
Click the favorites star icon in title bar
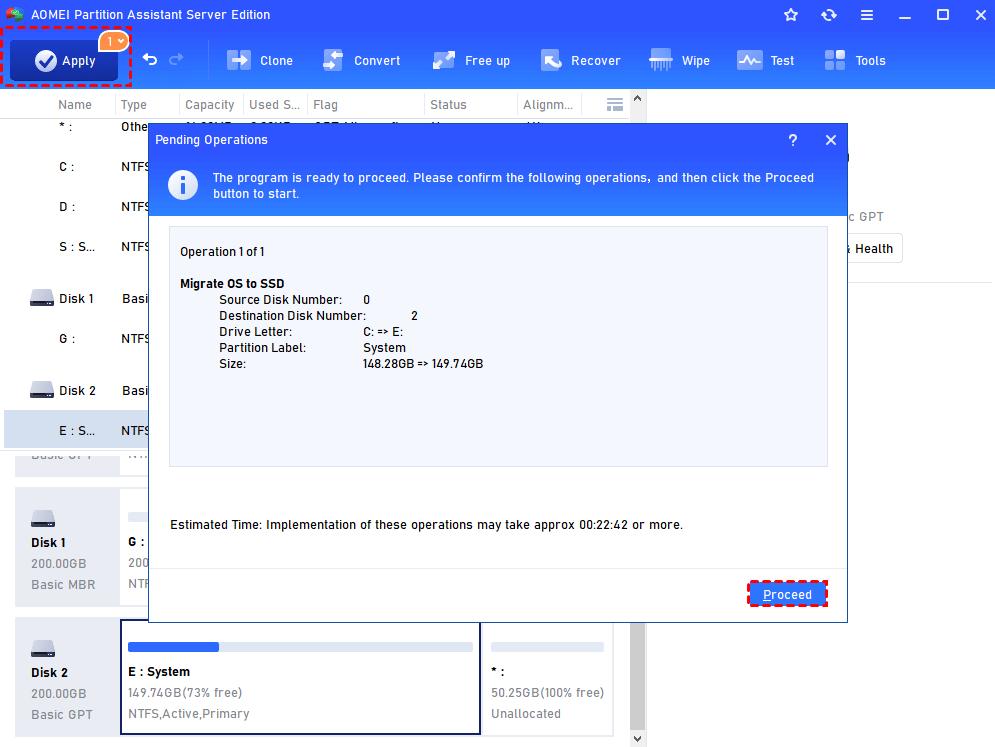click(791, 15)
